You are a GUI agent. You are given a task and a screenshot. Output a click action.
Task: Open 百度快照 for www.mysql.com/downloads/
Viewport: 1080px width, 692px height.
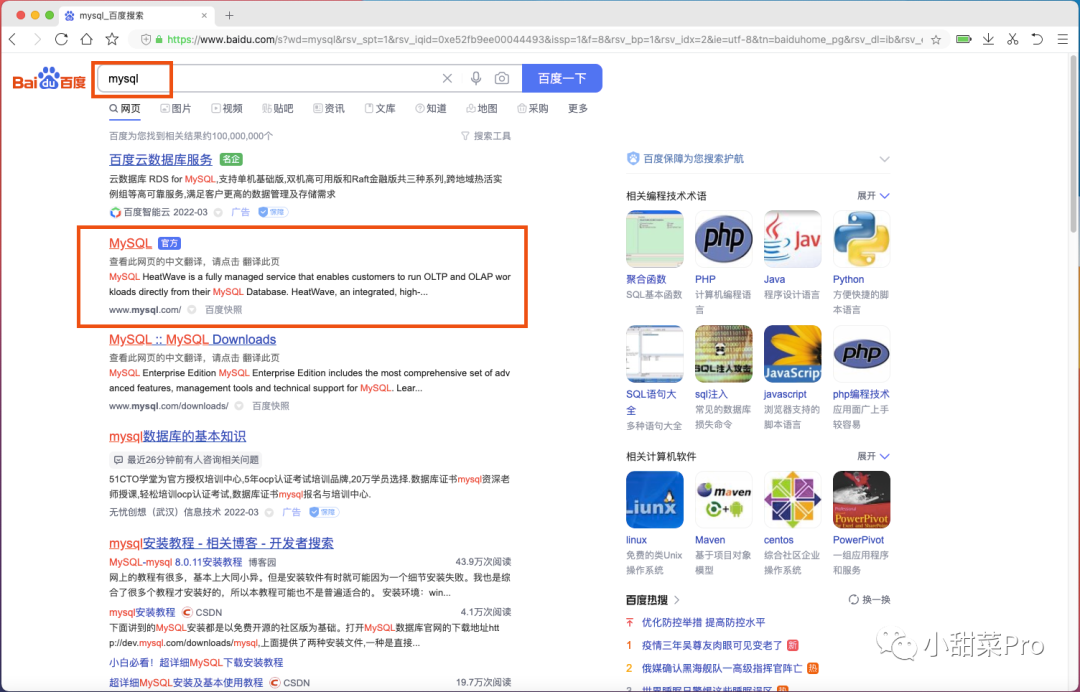271,406
